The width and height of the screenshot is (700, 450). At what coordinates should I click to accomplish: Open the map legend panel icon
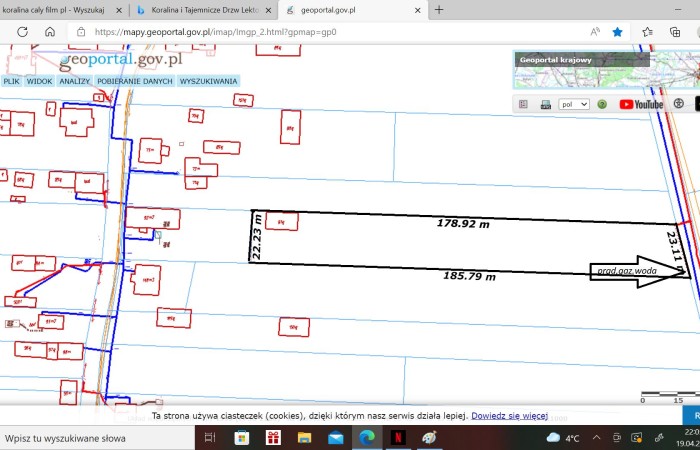(524, 104)
